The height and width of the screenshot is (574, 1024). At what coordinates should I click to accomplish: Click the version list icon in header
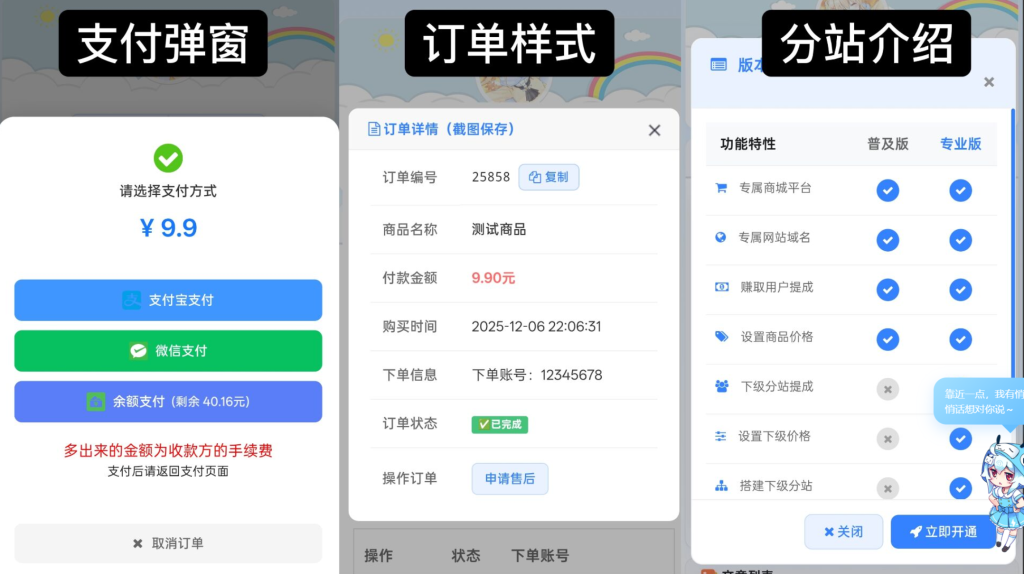[718, 65]
